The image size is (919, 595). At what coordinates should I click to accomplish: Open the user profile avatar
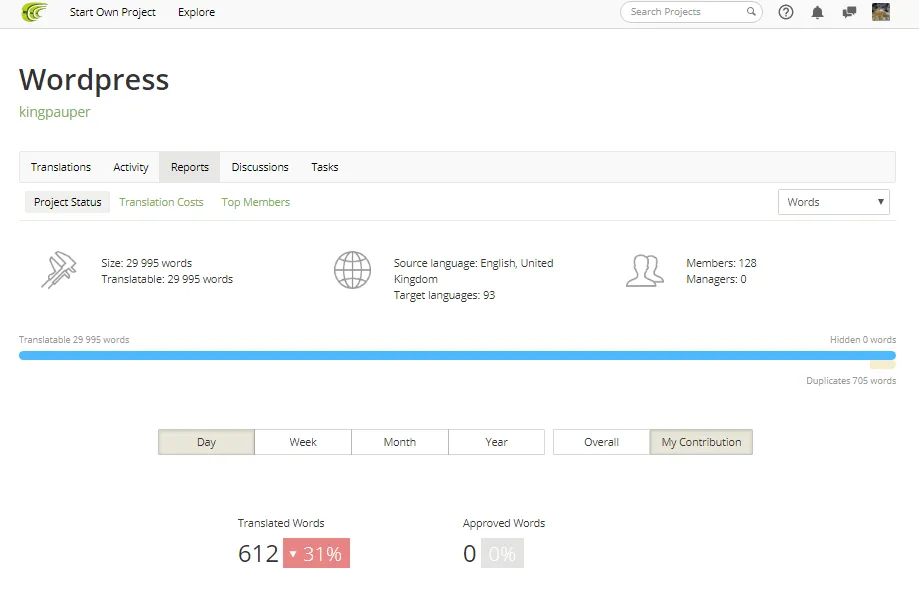[x=880, y=12]
